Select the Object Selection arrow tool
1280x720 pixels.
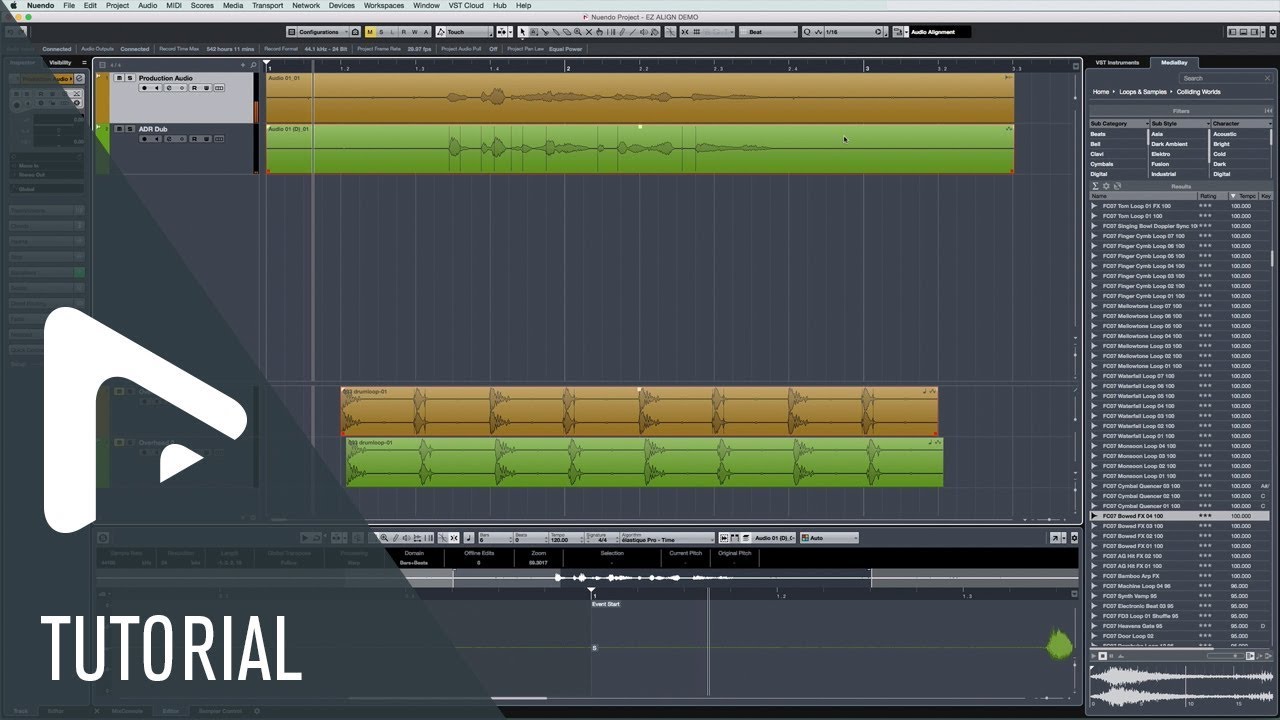[523, 32]
